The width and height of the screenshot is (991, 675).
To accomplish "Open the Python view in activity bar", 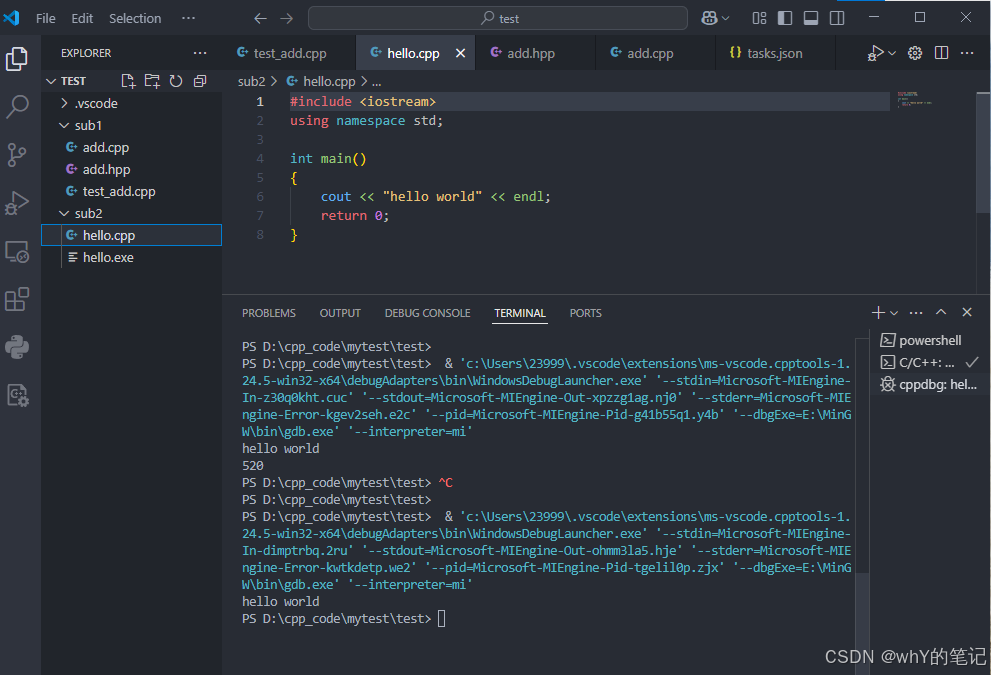I will (x=17, y=347).
